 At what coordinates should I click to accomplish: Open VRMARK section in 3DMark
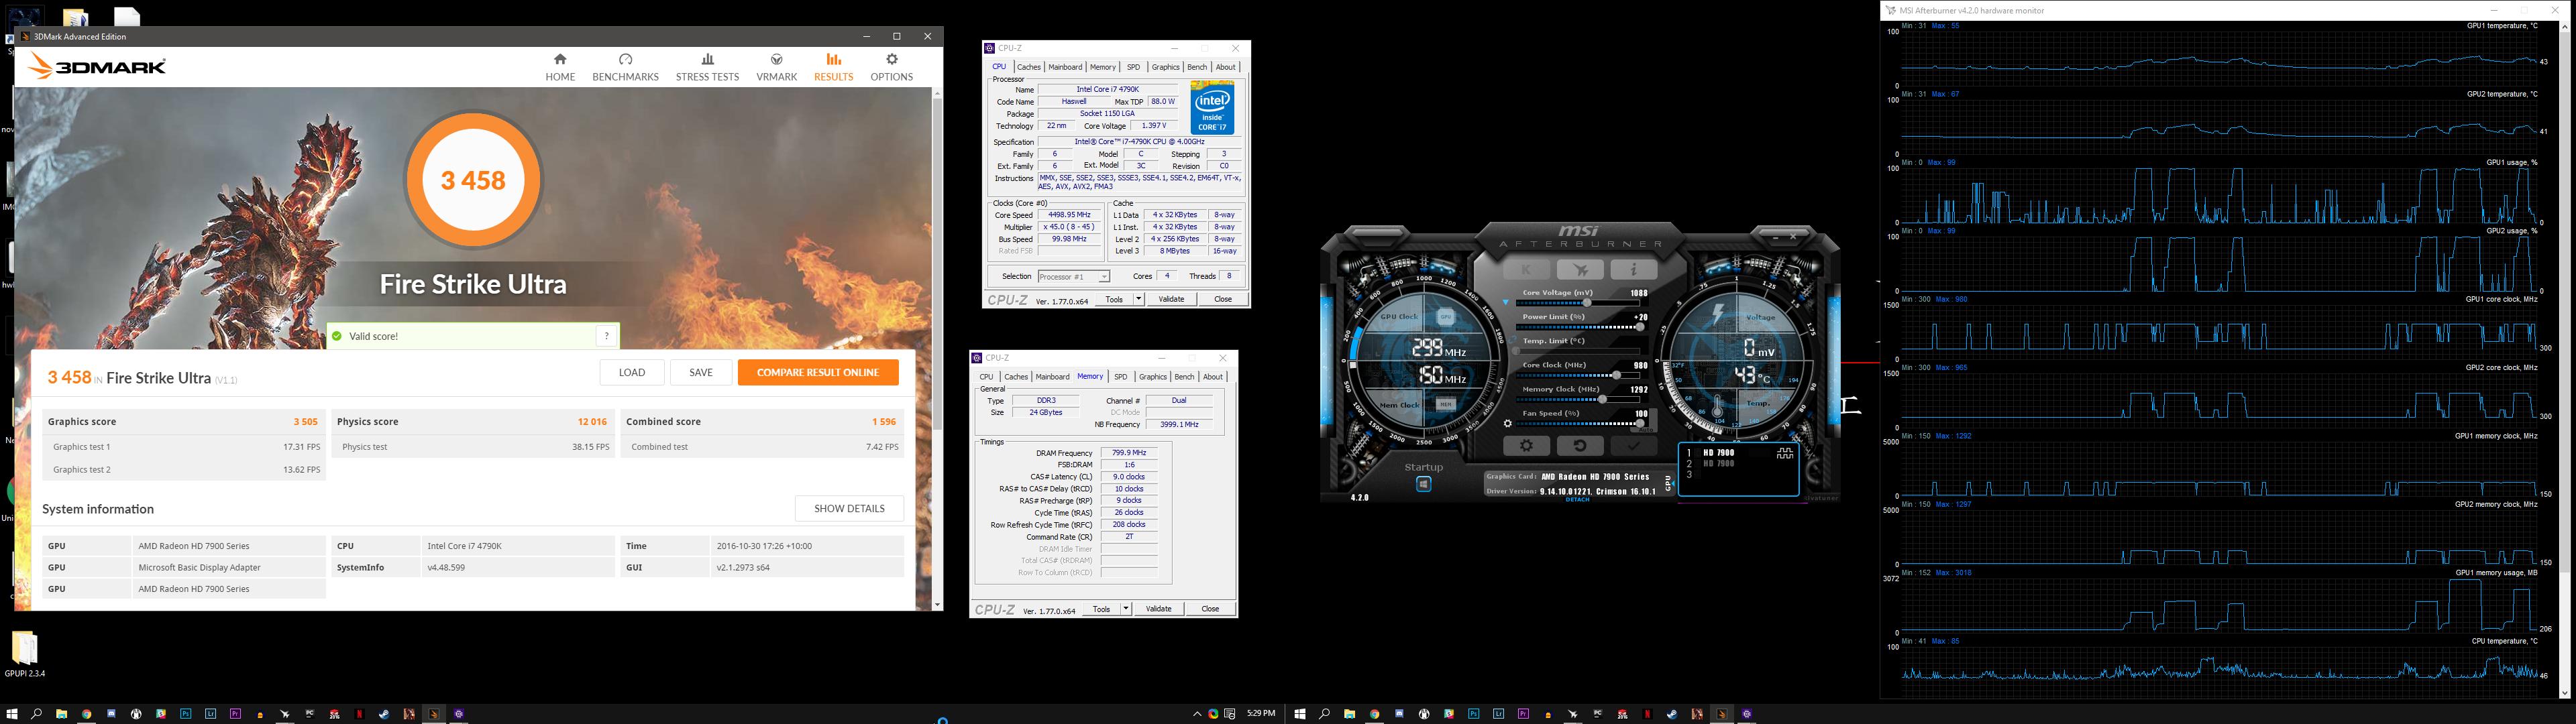(x=777, y=67)
